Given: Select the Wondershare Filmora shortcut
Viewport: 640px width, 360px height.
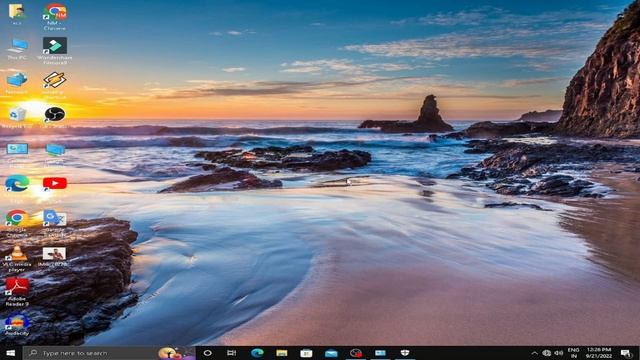Looking at the screenshot, I should tap(55, 50).
